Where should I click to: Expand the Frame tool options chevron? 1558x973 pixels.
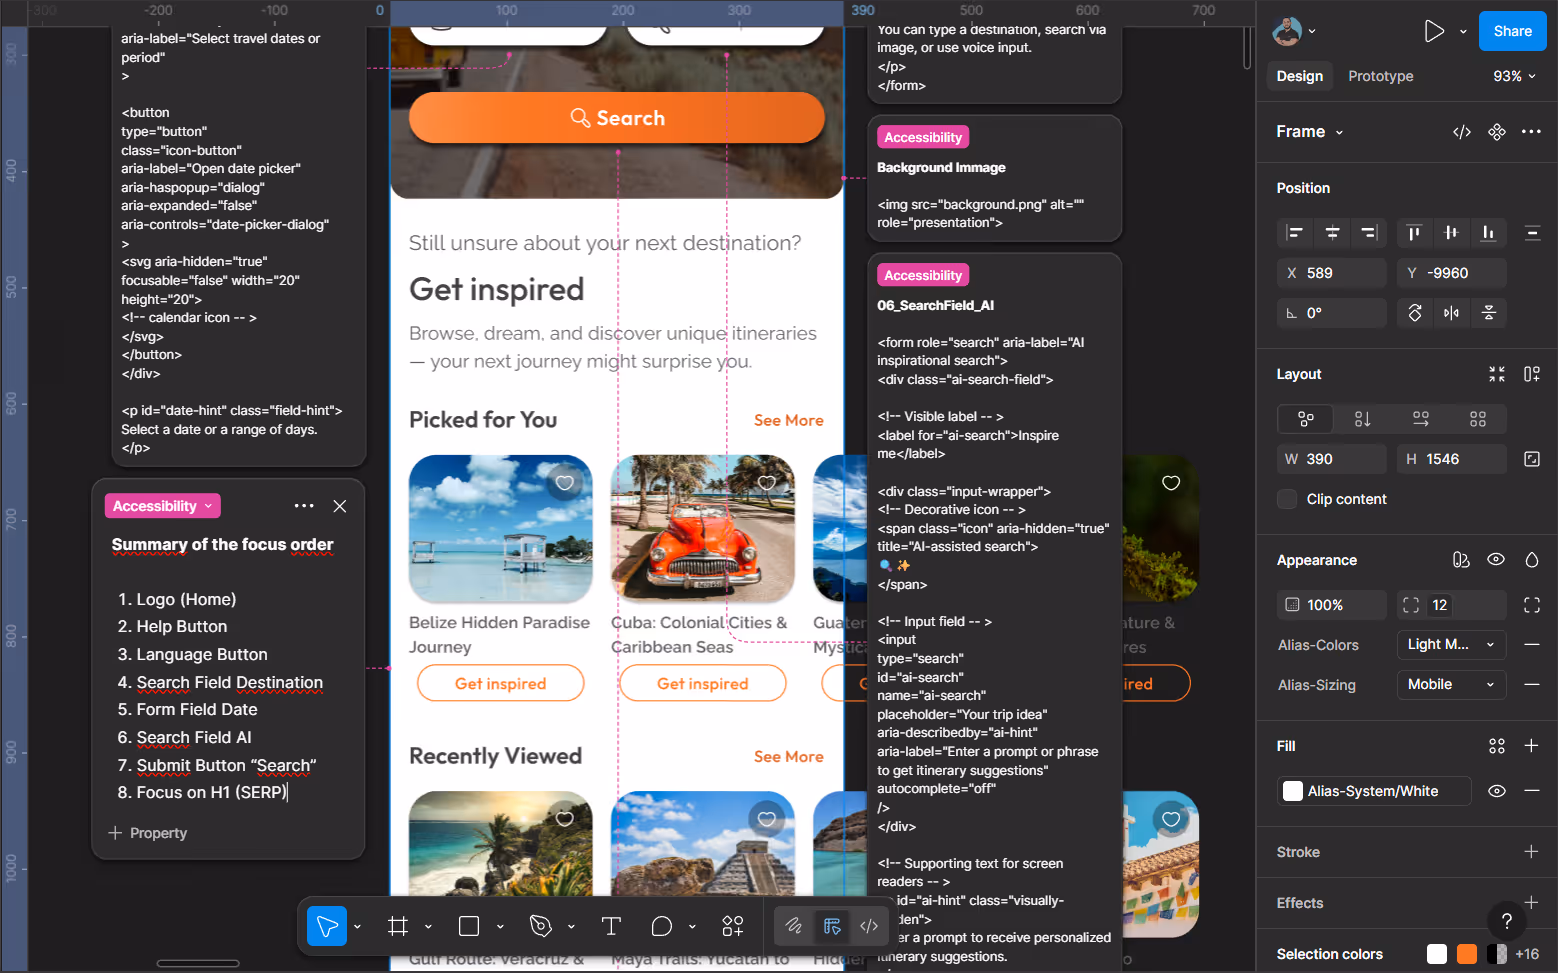click(428, 927)
